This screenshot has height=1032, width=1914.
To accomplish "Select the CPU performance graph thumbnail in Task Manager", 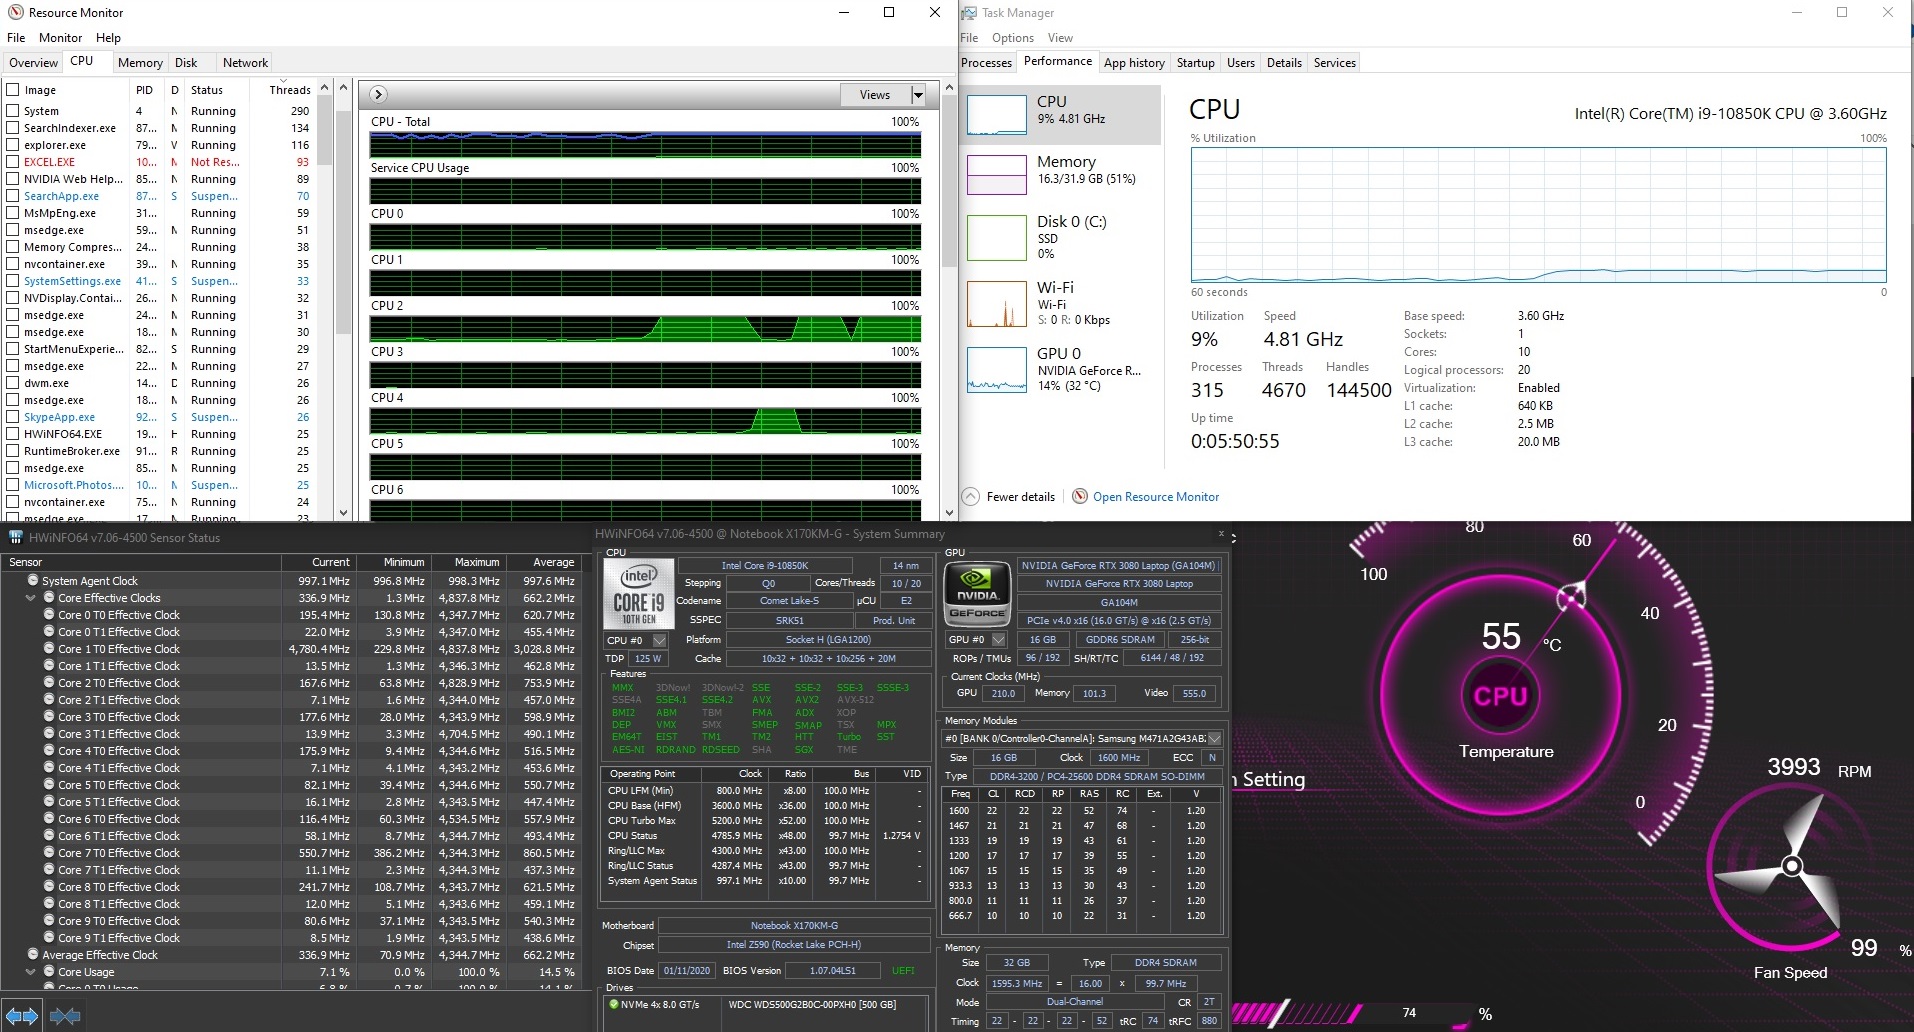I will (997, 115).
